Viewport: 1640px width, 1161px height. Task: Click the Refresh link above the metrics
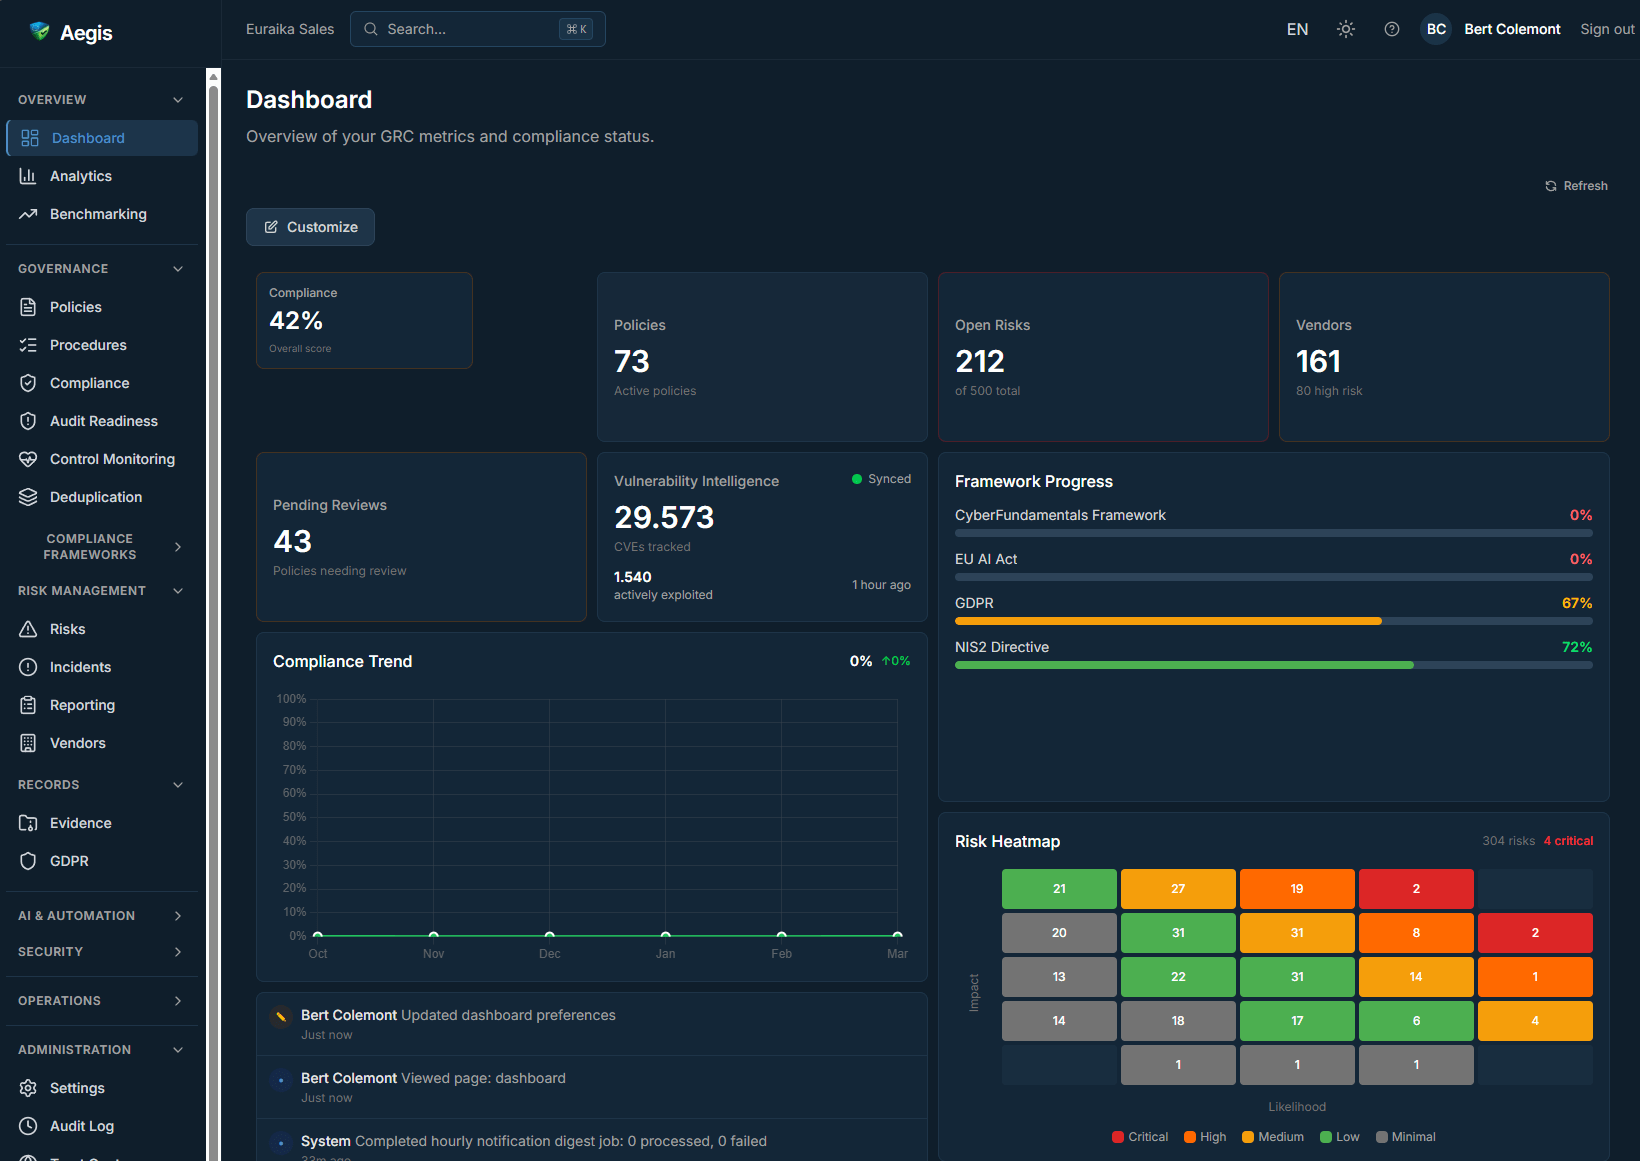tap(1576, 185)
